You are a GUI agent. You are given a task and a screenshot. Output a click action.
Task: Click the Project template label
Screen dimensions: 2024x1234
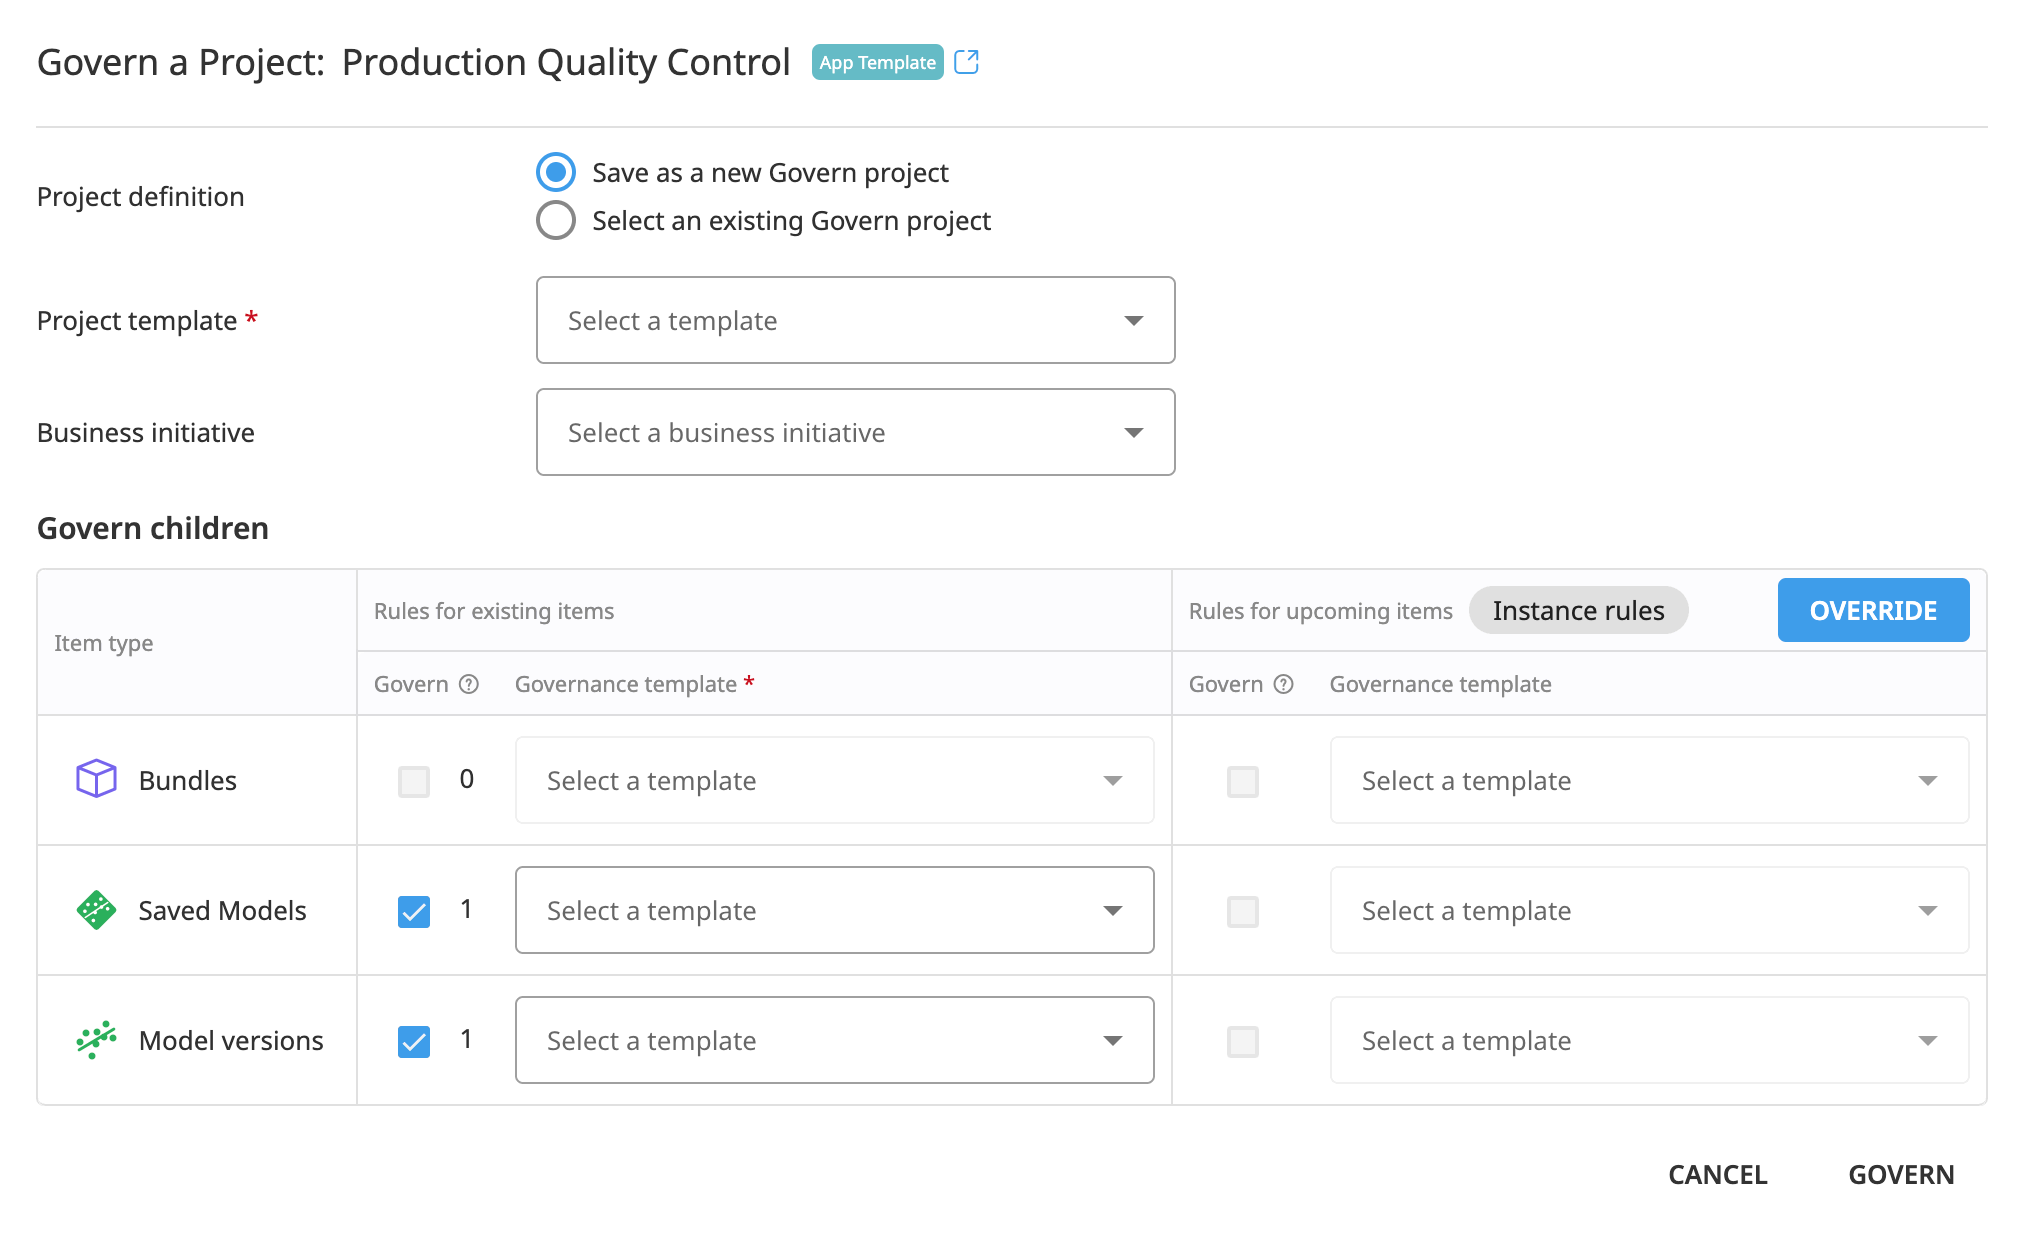coord(147,321)
